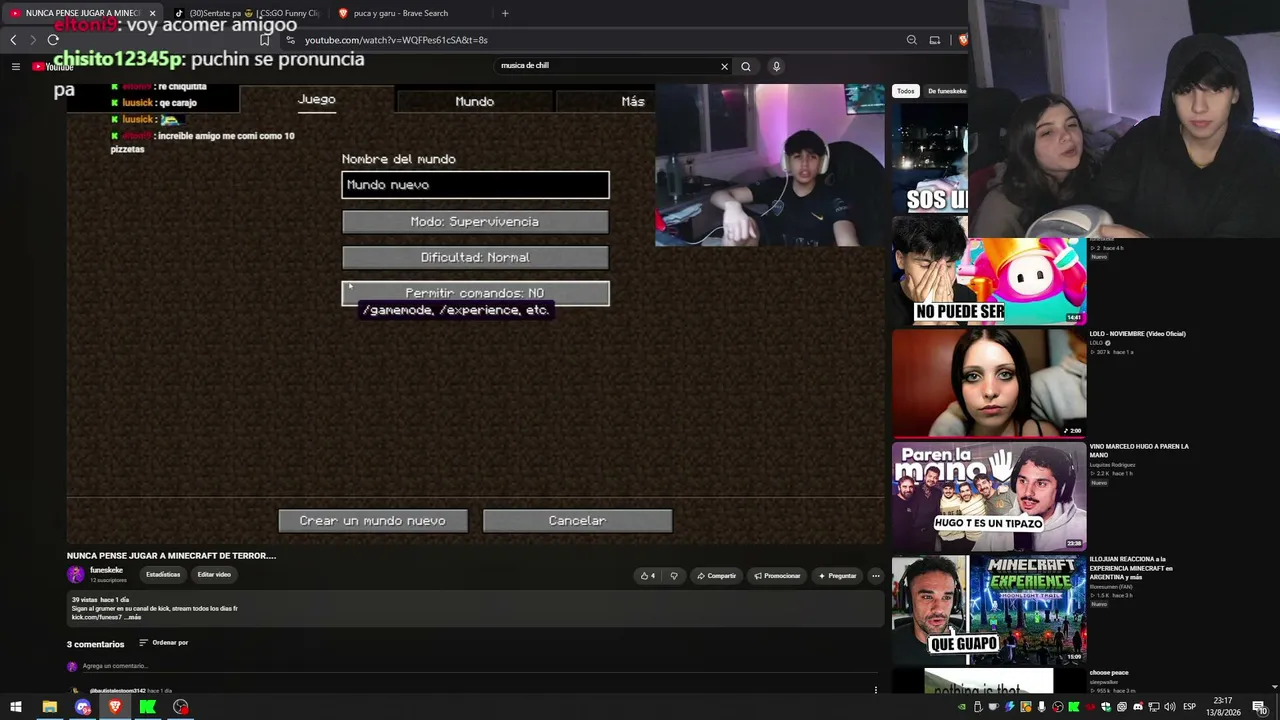
Task: Open browser zoom/find magnifier in address bar
Action: pos(912,40)
